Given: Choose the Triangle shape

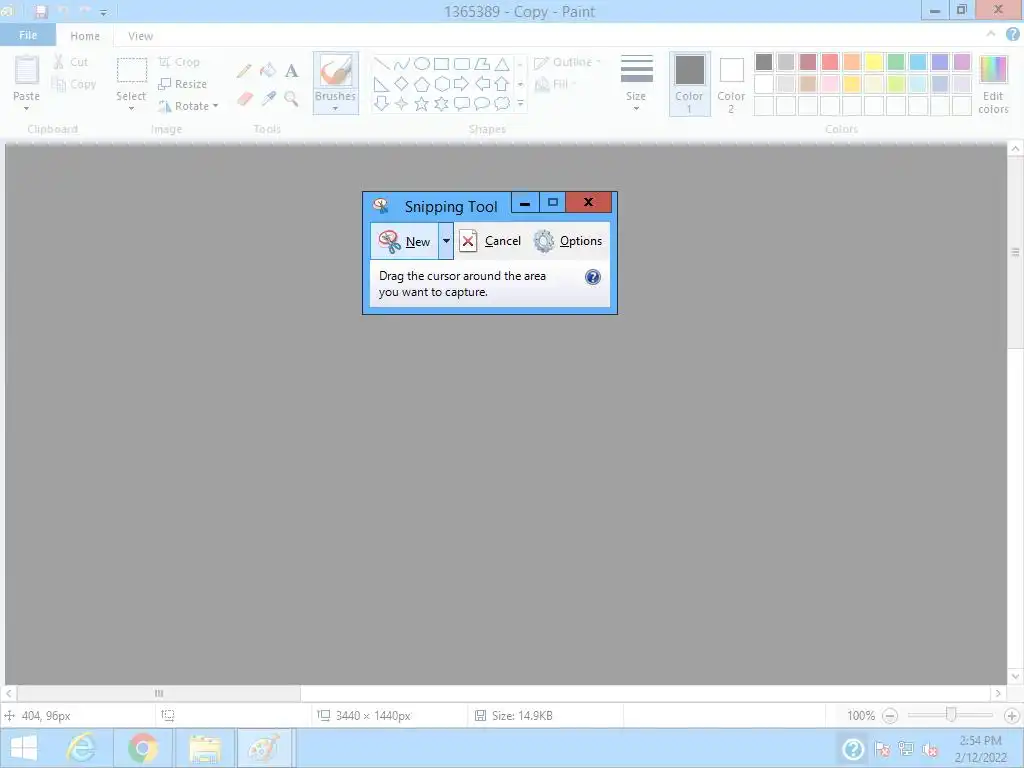Looking at the screenshot, I should tap(502, 64).
